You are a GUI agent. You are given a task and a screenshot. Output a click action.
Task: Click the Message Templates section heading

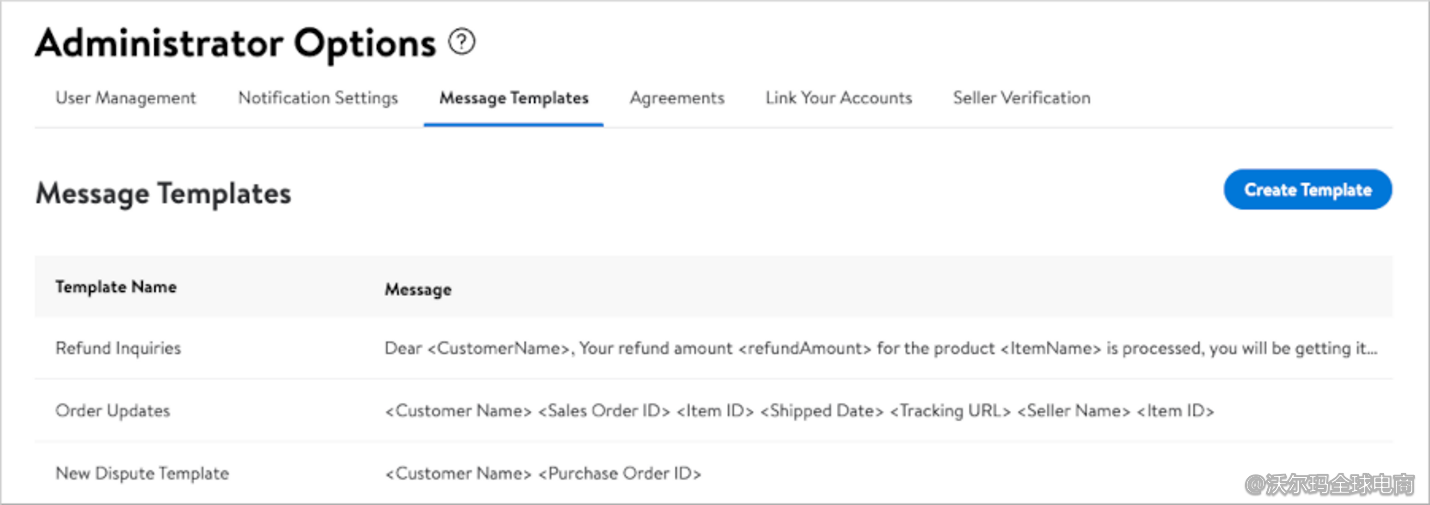point(163,193)
